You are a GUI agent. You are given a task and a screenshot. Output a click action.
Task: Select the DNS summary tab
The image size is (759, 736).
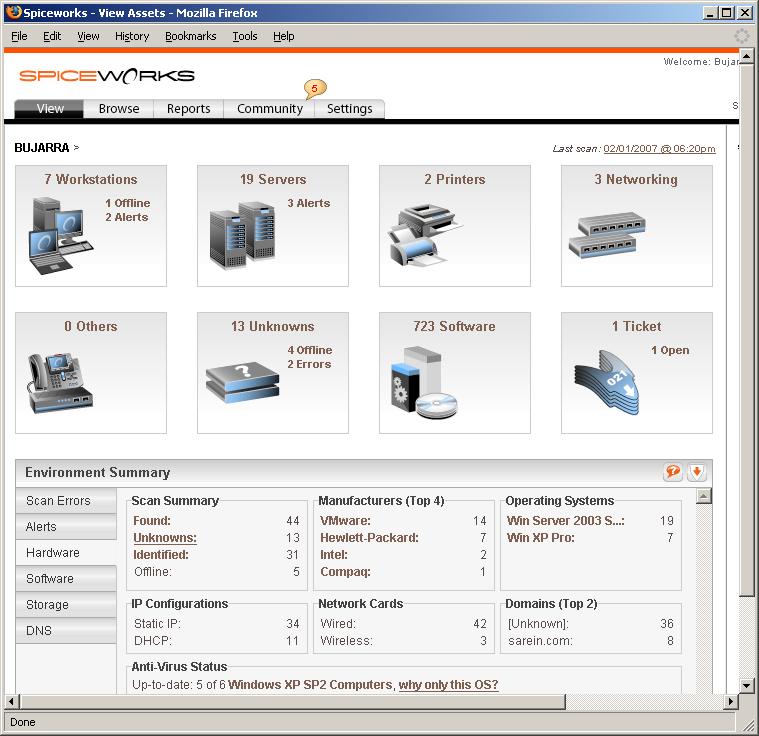66,630
